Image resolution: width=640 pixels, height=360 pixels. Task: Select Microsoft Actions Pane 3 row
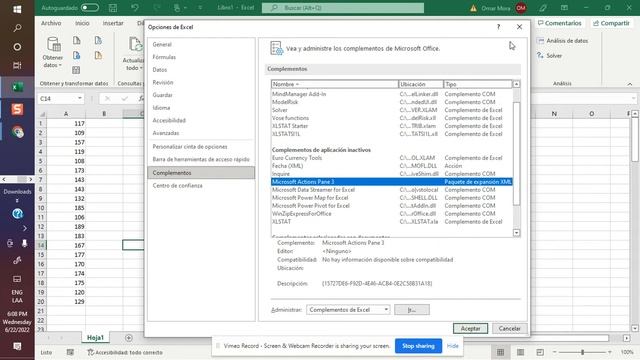click(x=391, y=182)
